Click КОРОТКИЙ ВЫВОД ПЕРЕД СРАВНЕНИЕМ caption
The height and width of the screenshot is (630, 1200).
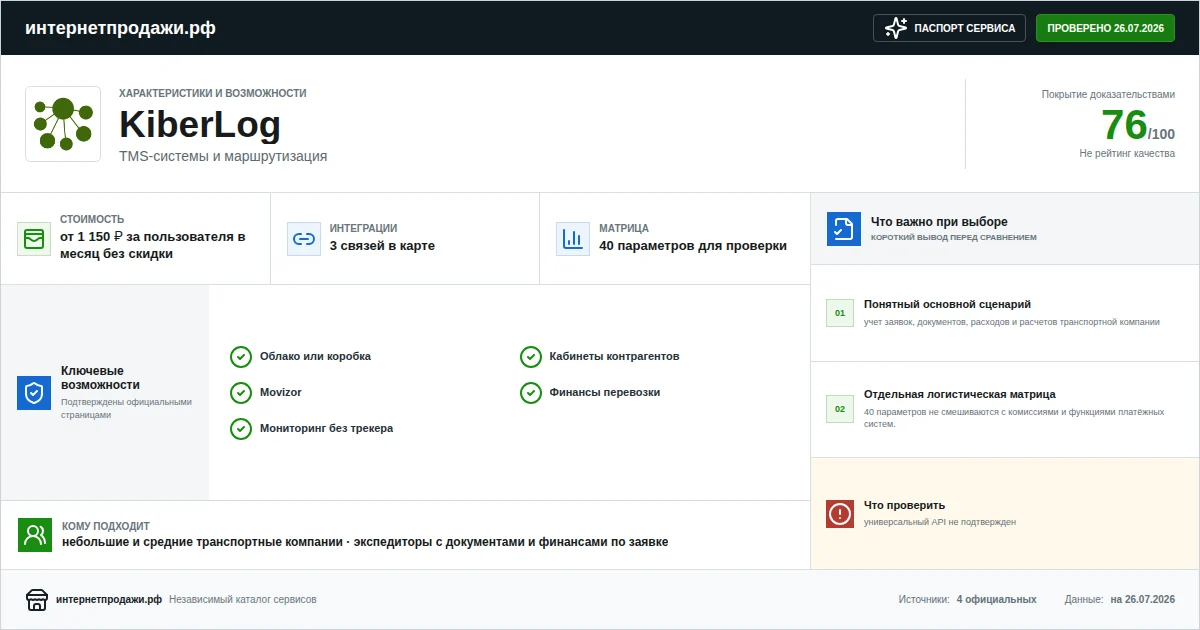pyautogui.click(x=954, y=238)
